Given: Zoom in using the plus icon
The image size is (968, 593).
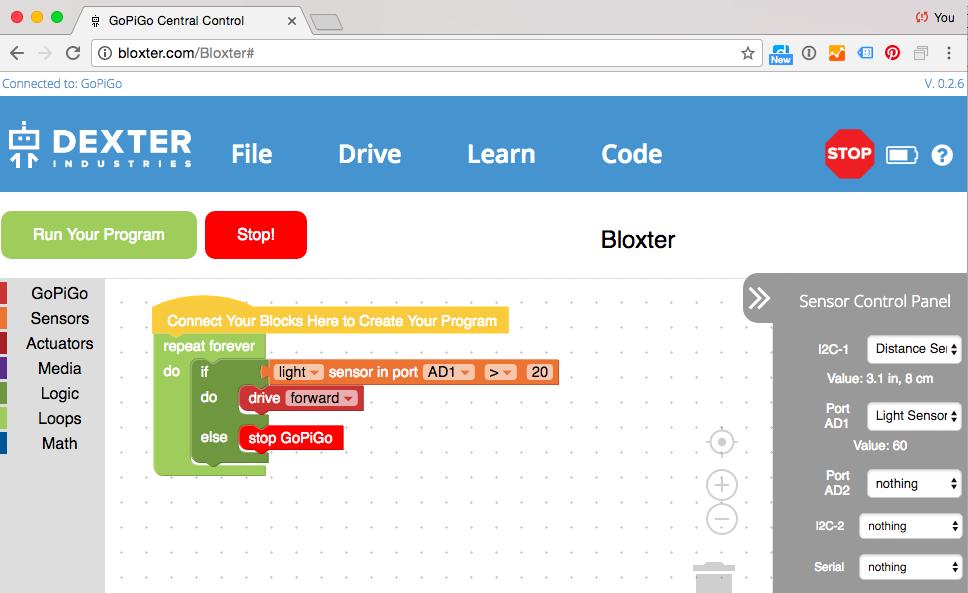Looking at the screenshot, I should 722,485.
